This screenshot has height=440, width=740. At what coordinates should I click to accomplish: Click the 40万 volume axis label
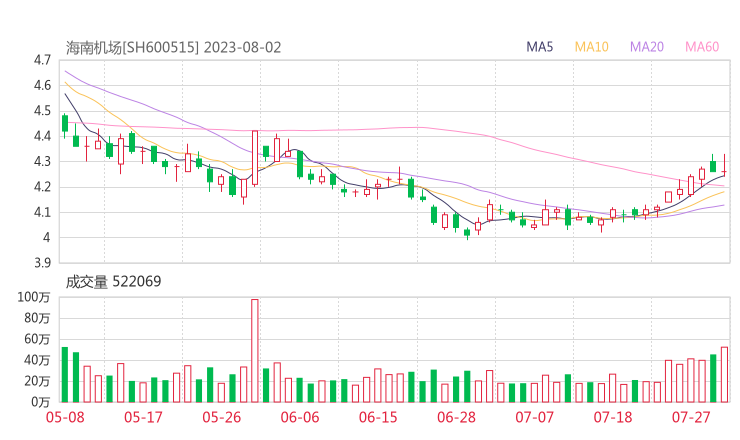tap(37, 361)
